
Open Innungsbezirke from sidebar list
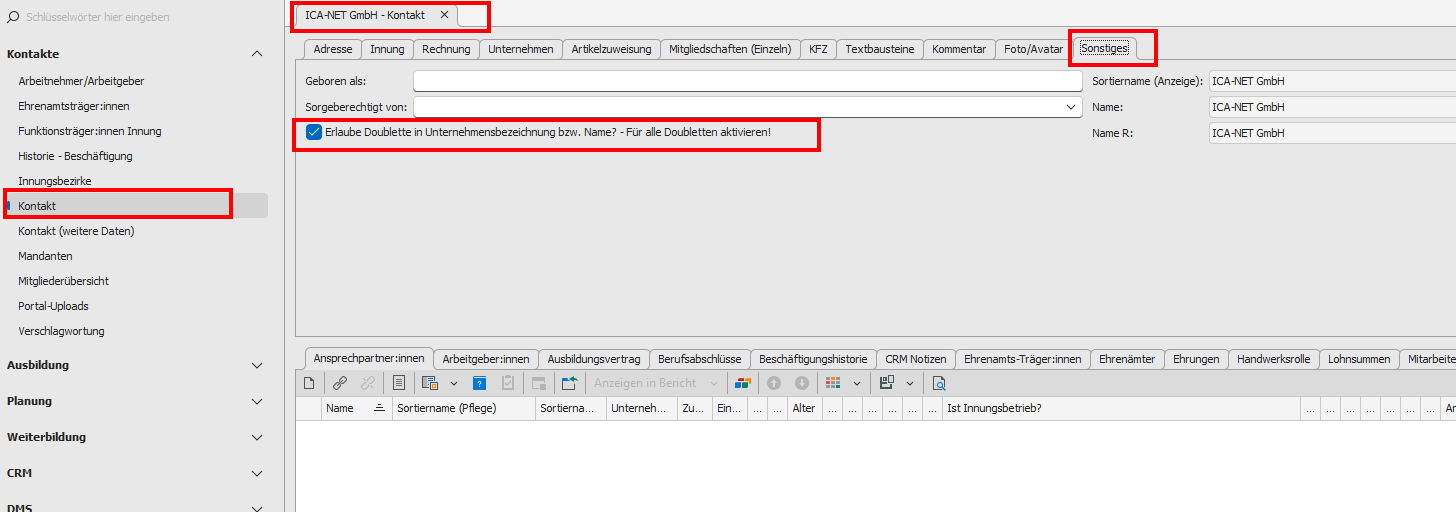[55, 181]
